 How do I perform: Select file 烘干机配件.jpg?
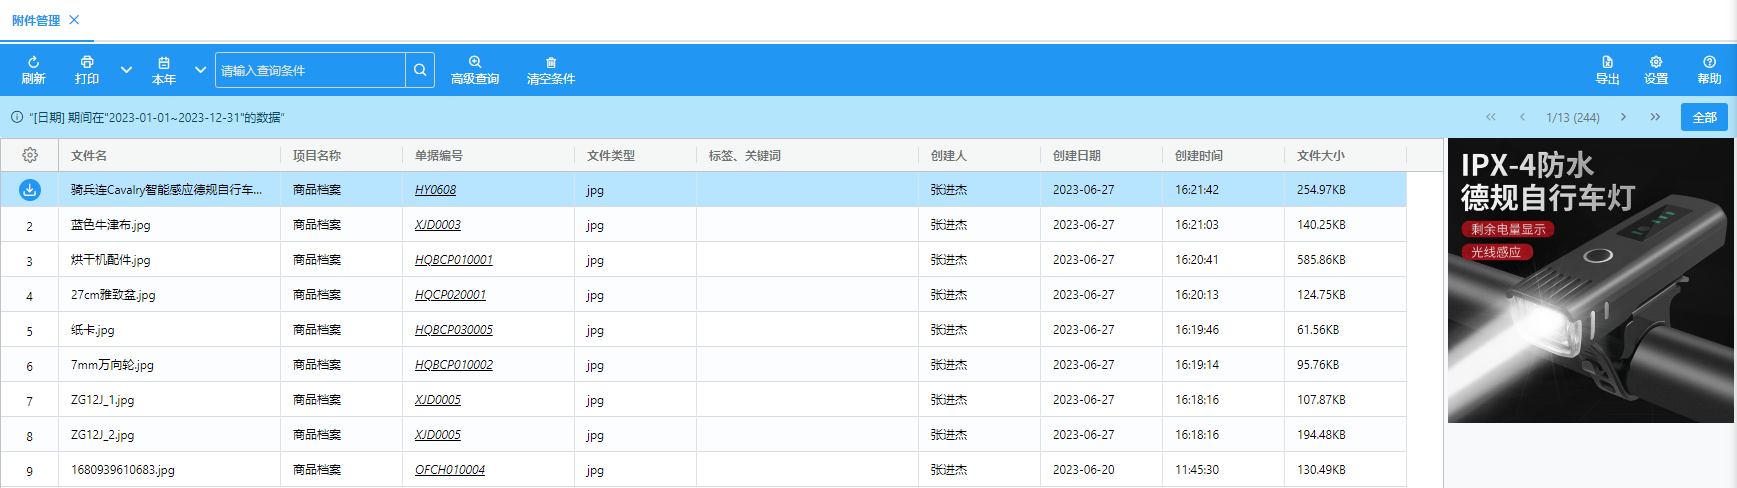[x=111, y=260]
